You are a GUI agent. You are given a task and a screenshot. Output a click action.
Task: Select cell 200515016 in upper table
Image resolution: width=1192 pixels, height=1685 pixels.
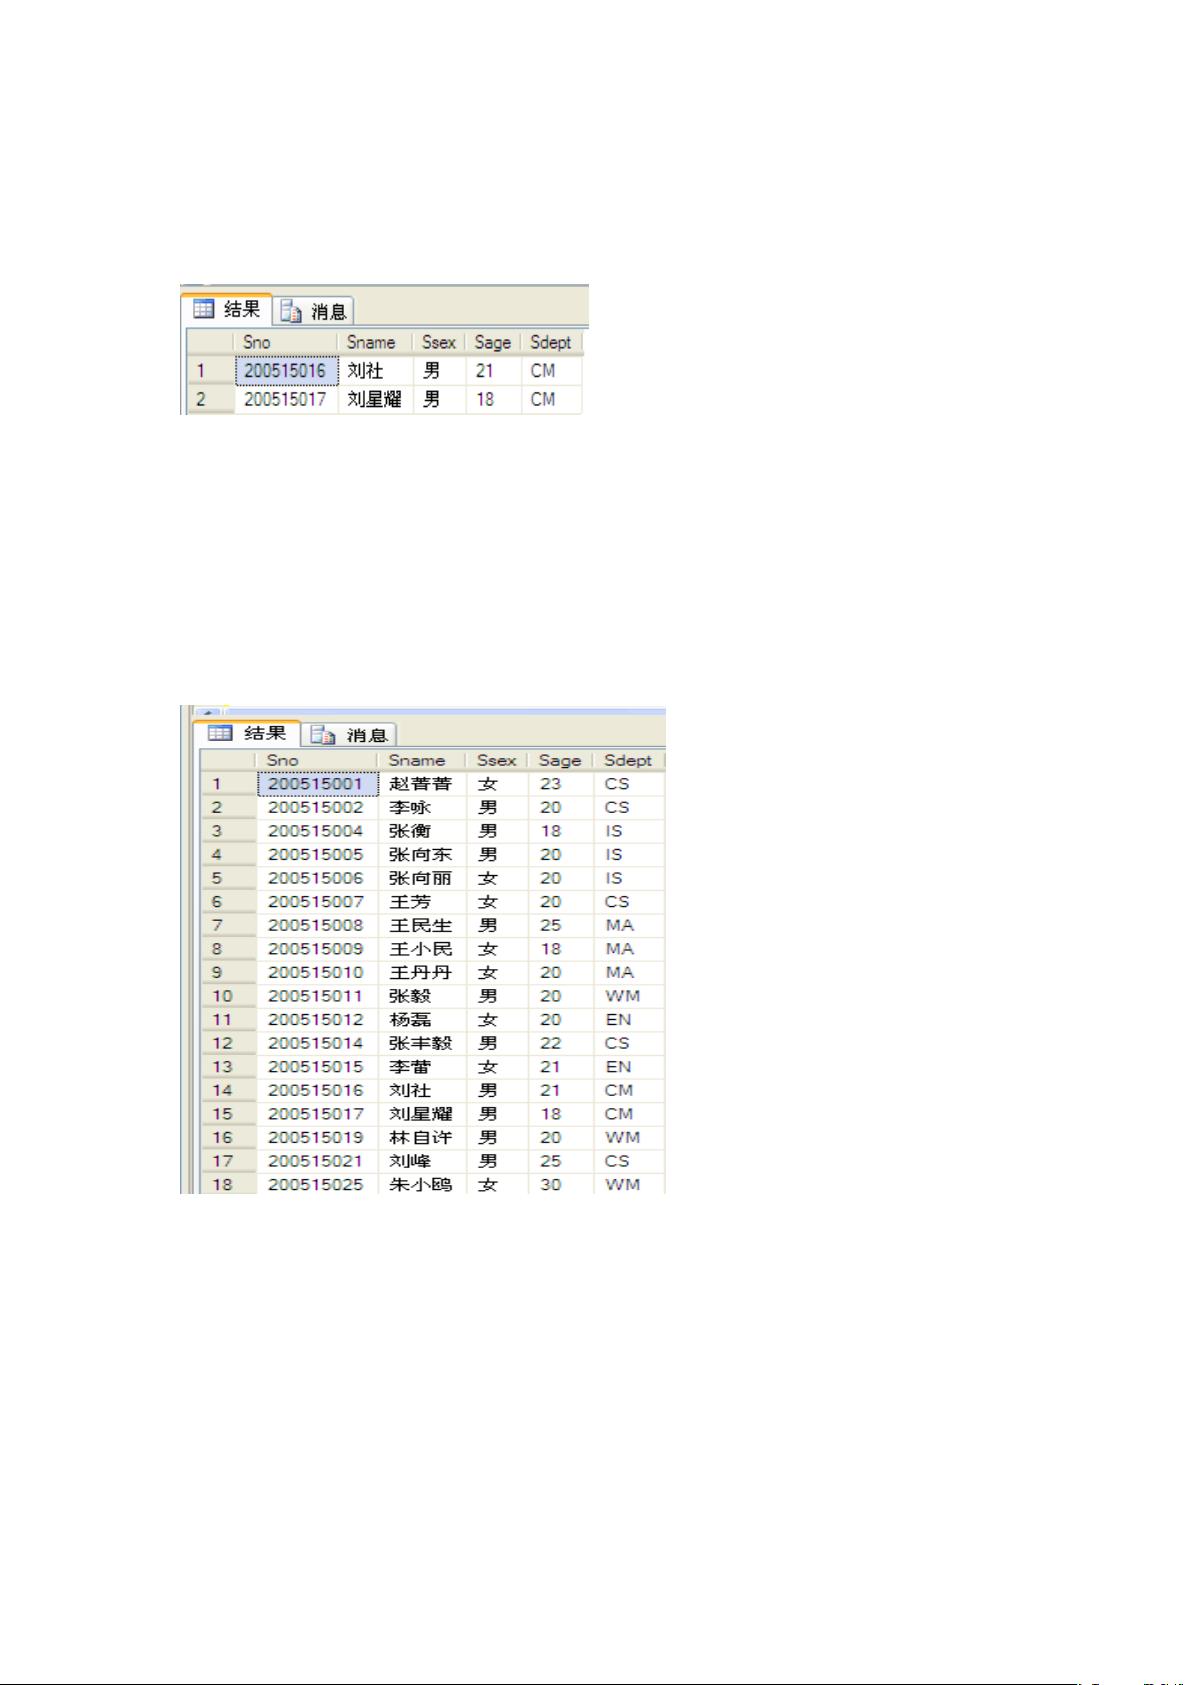286,371
